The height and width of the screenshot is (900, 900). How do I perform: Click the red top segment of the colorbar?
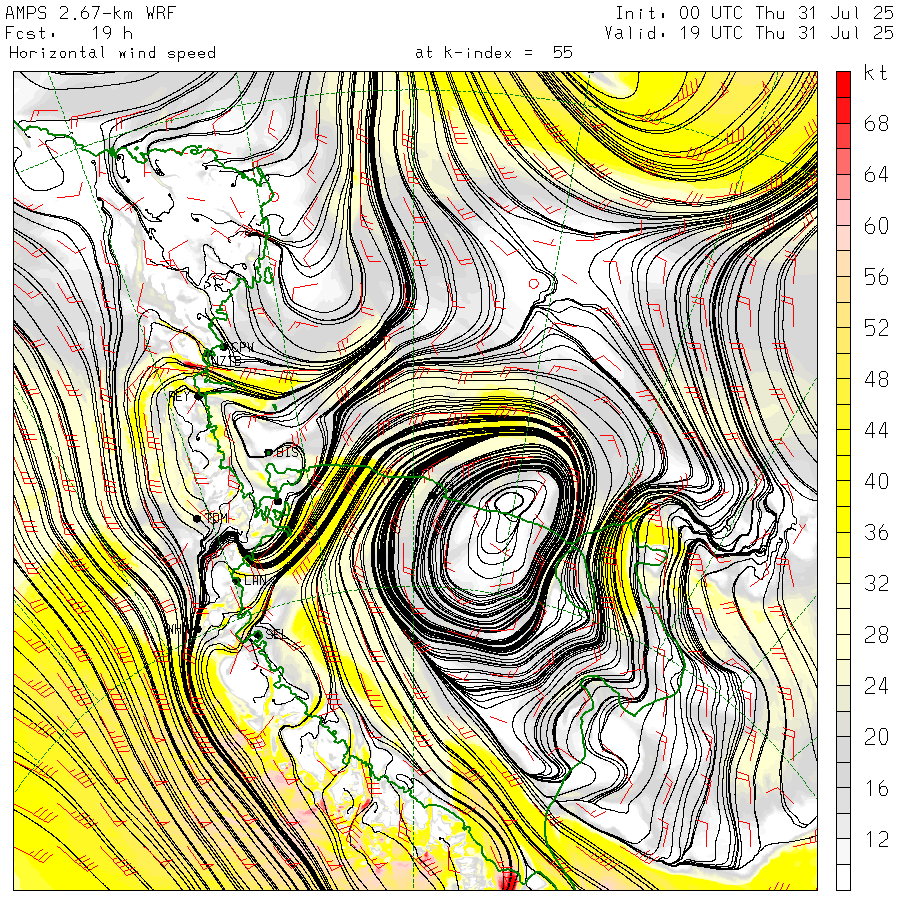(x=843, y=84)
